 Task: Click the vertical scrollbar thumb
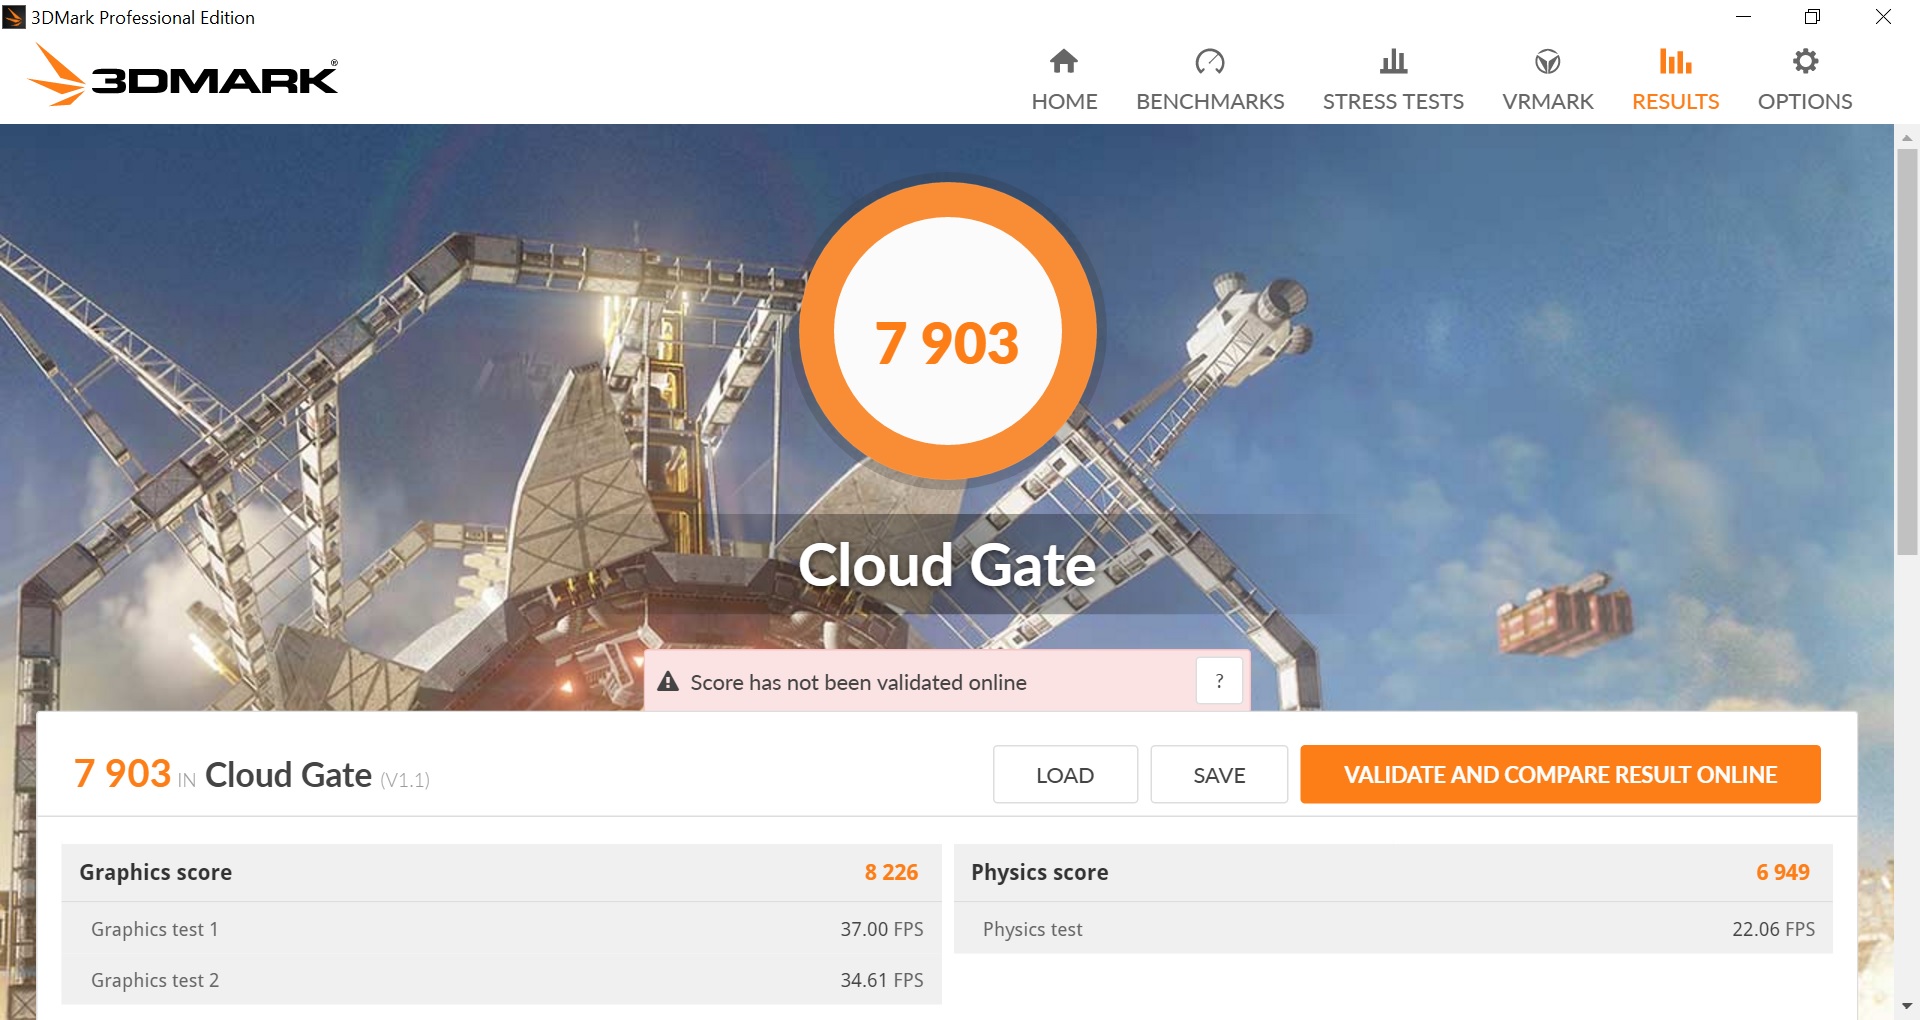pos(1907,352)
